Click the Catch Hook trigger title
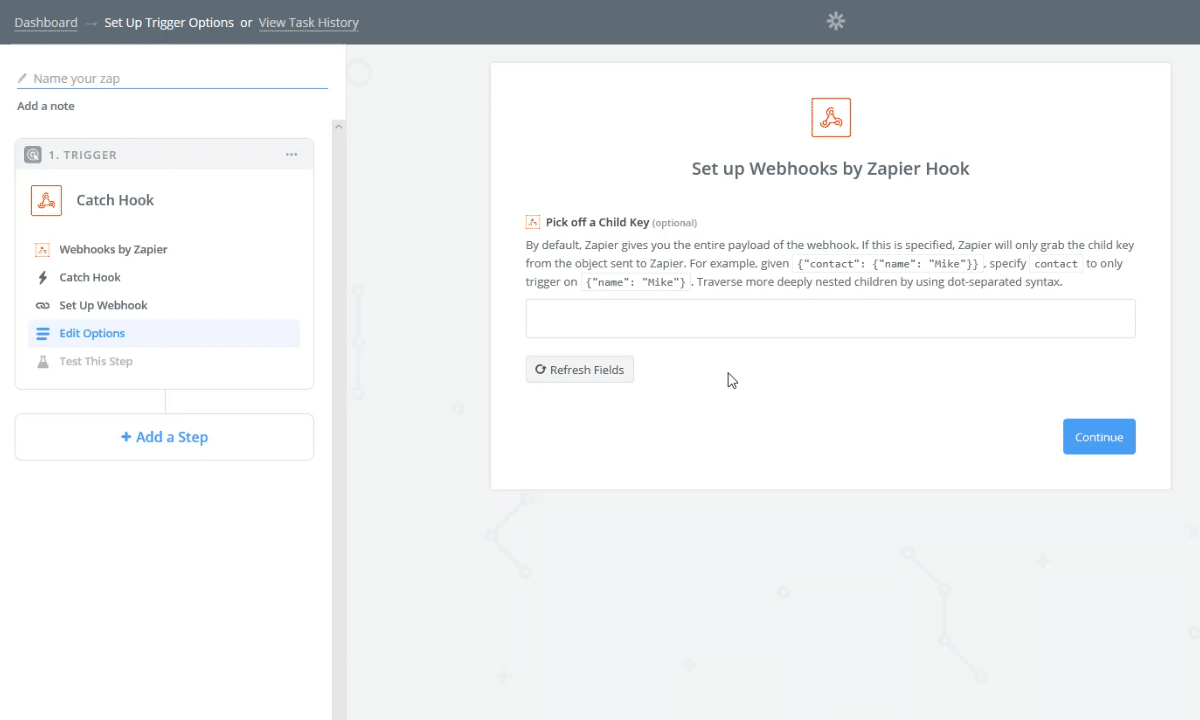The image size is (1200, 720). [115, 200]
